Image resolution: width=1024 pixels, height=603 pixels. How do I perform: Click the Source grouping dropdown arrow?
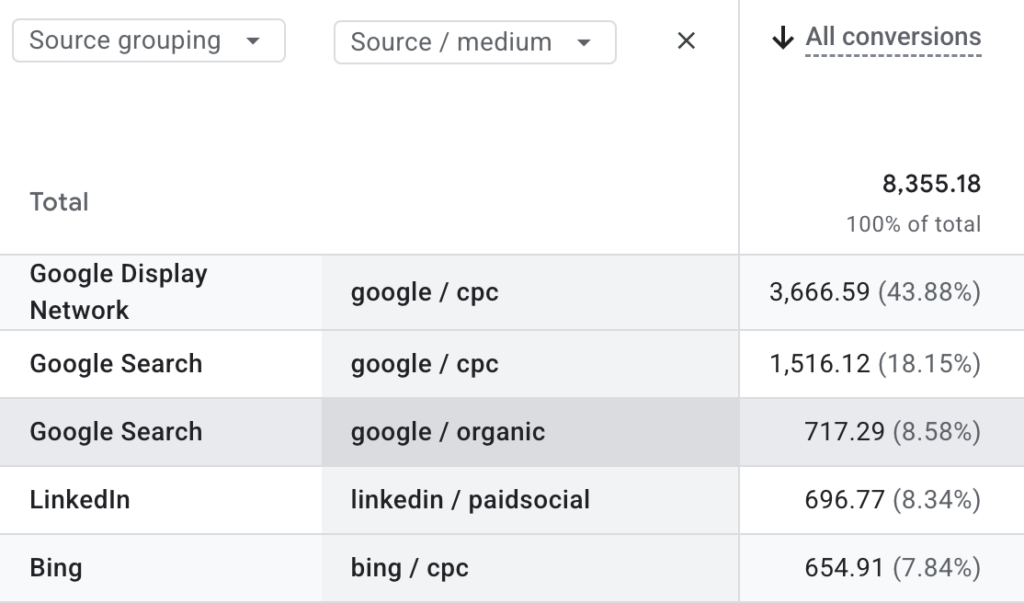click(x=253, y=41)
